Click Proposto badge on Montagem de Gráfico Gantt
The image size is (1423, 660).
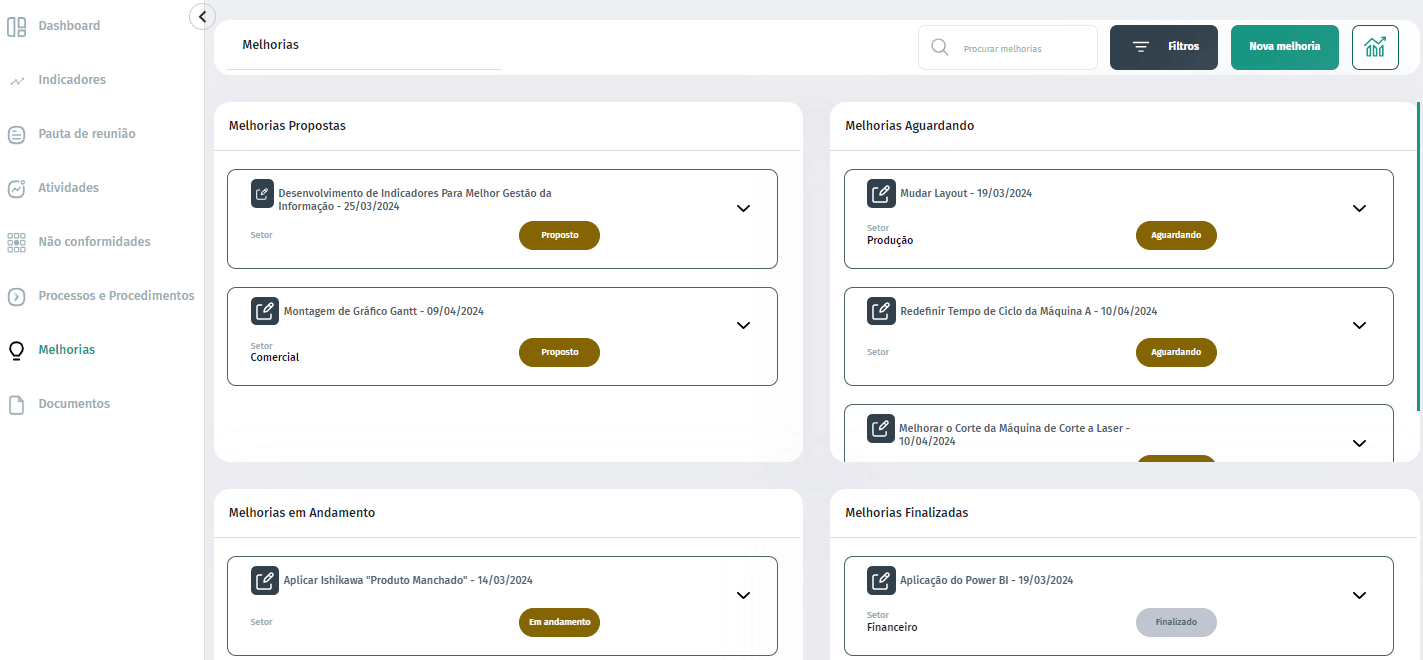pyautogui.click(x=559, y=352)
